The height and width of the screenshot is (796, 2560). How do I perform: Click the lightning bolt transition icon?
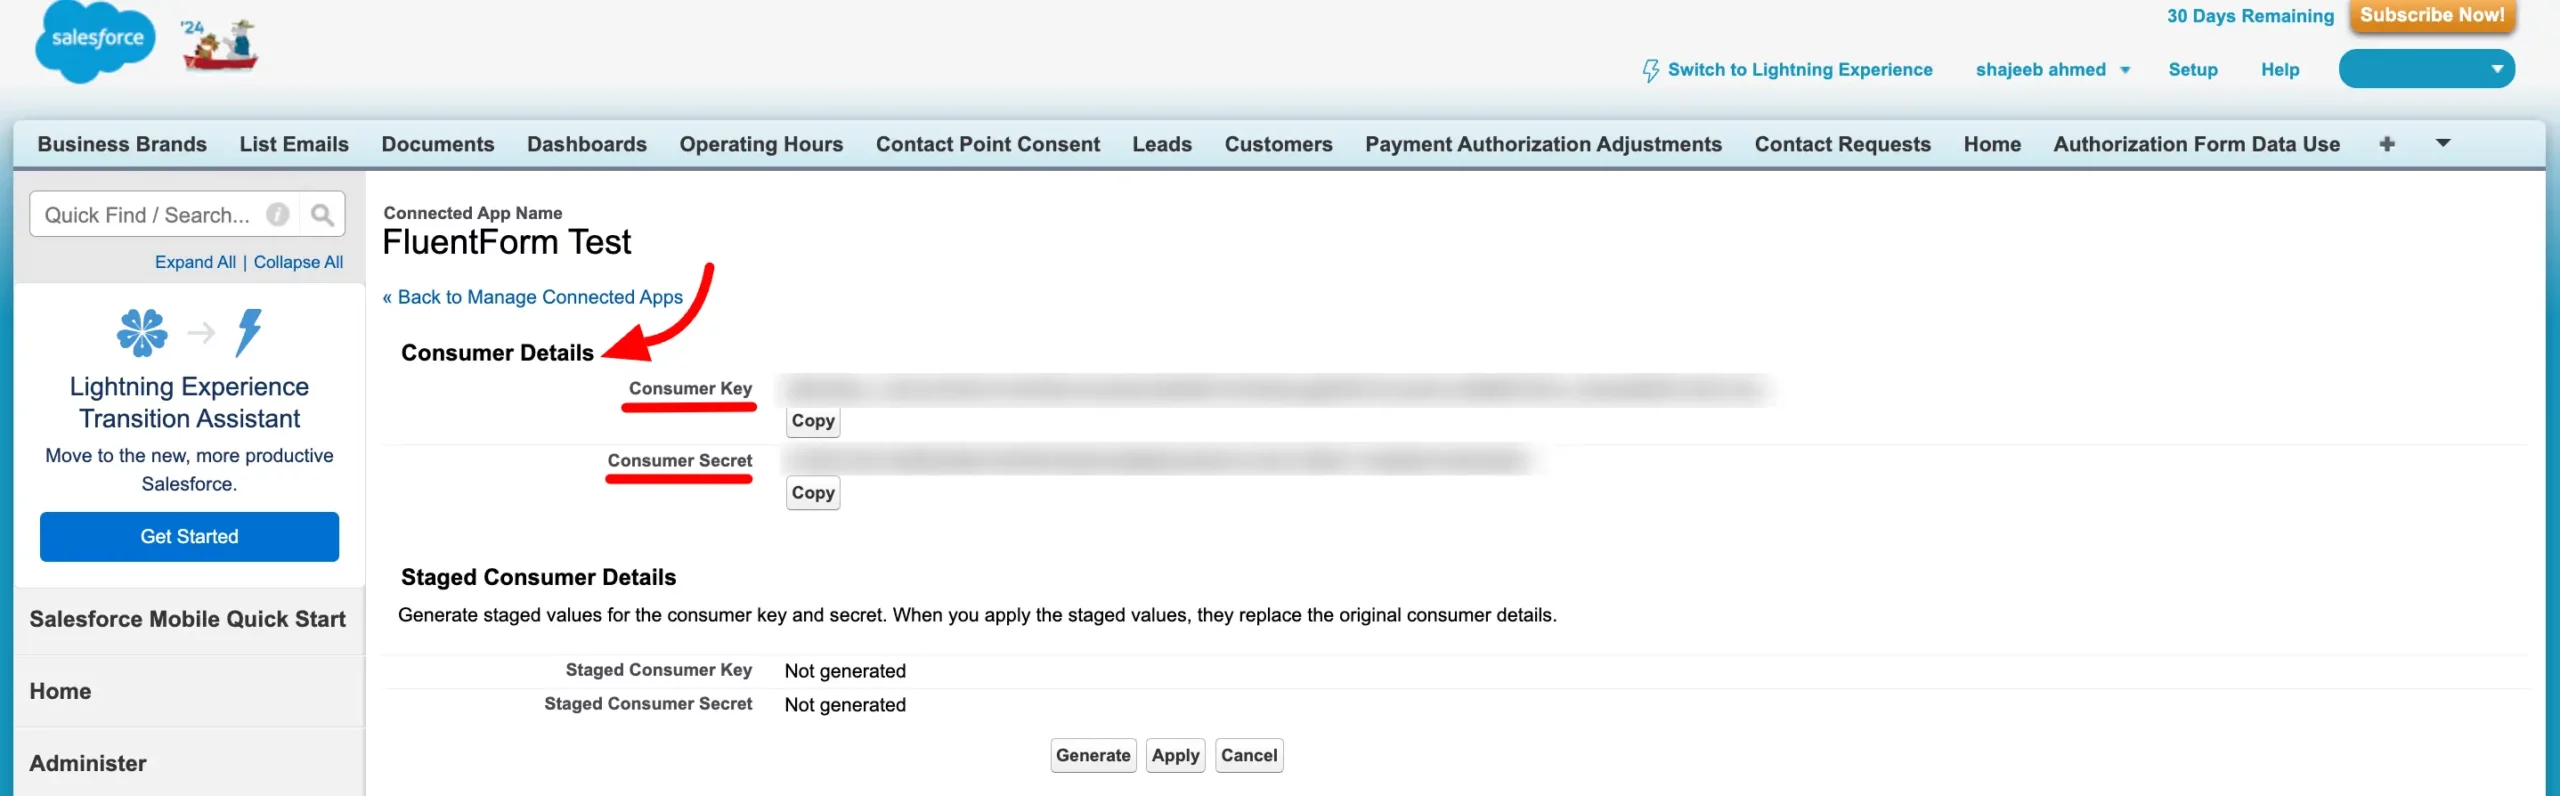pyautogui.click(x=249, y=332)
